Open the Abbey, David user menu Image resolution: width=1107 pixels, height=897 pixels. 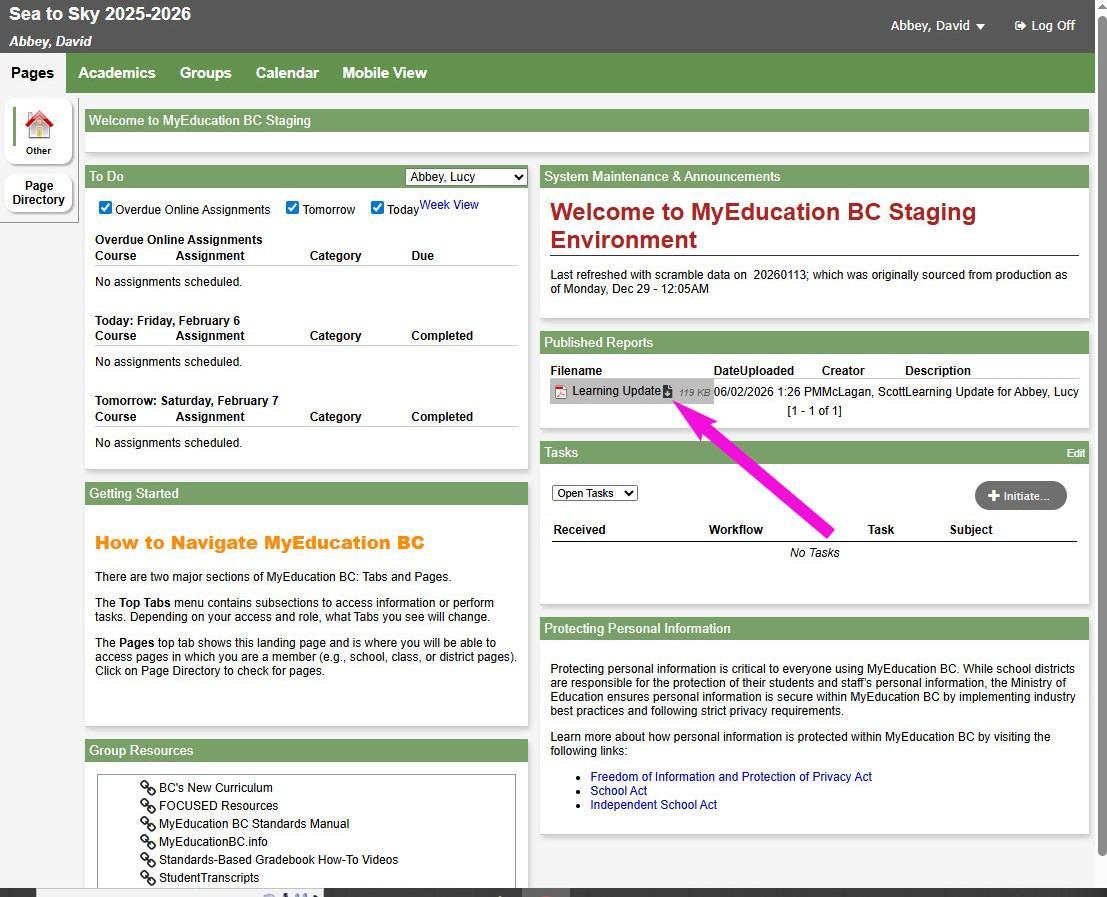pos(937,26)
